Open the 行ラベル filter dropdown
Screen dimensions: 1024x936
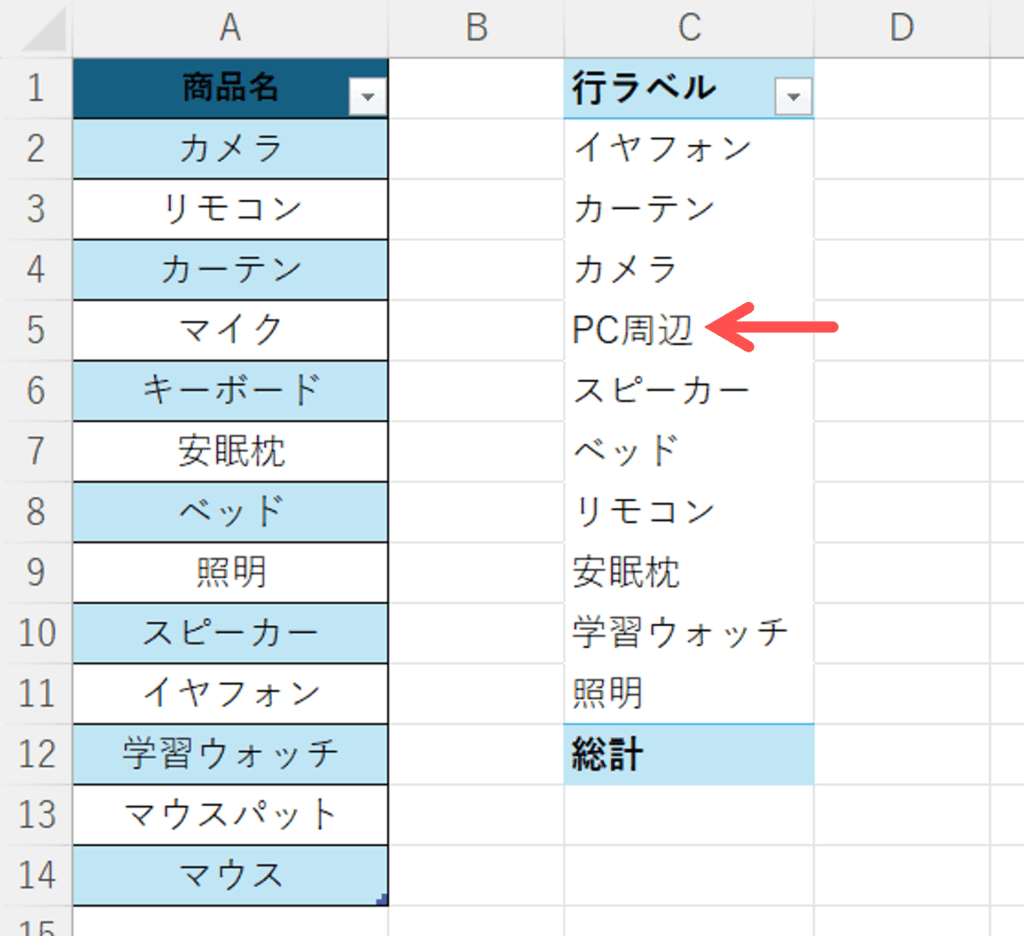[794, 97]
